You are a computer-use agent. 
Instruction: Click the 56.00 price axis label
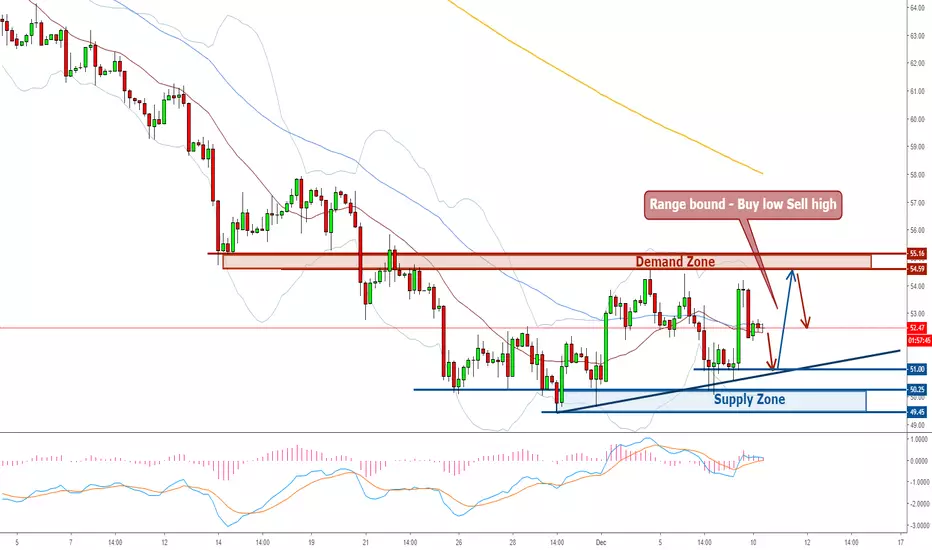(x=917, y=230)
